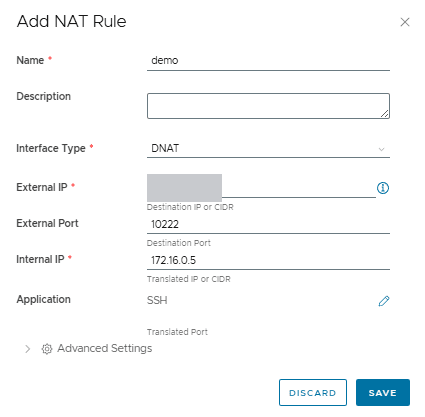This screenshot has height=417, width=425.
Task: Click the Advanced Settings gear icon
Action: (47, 349)
